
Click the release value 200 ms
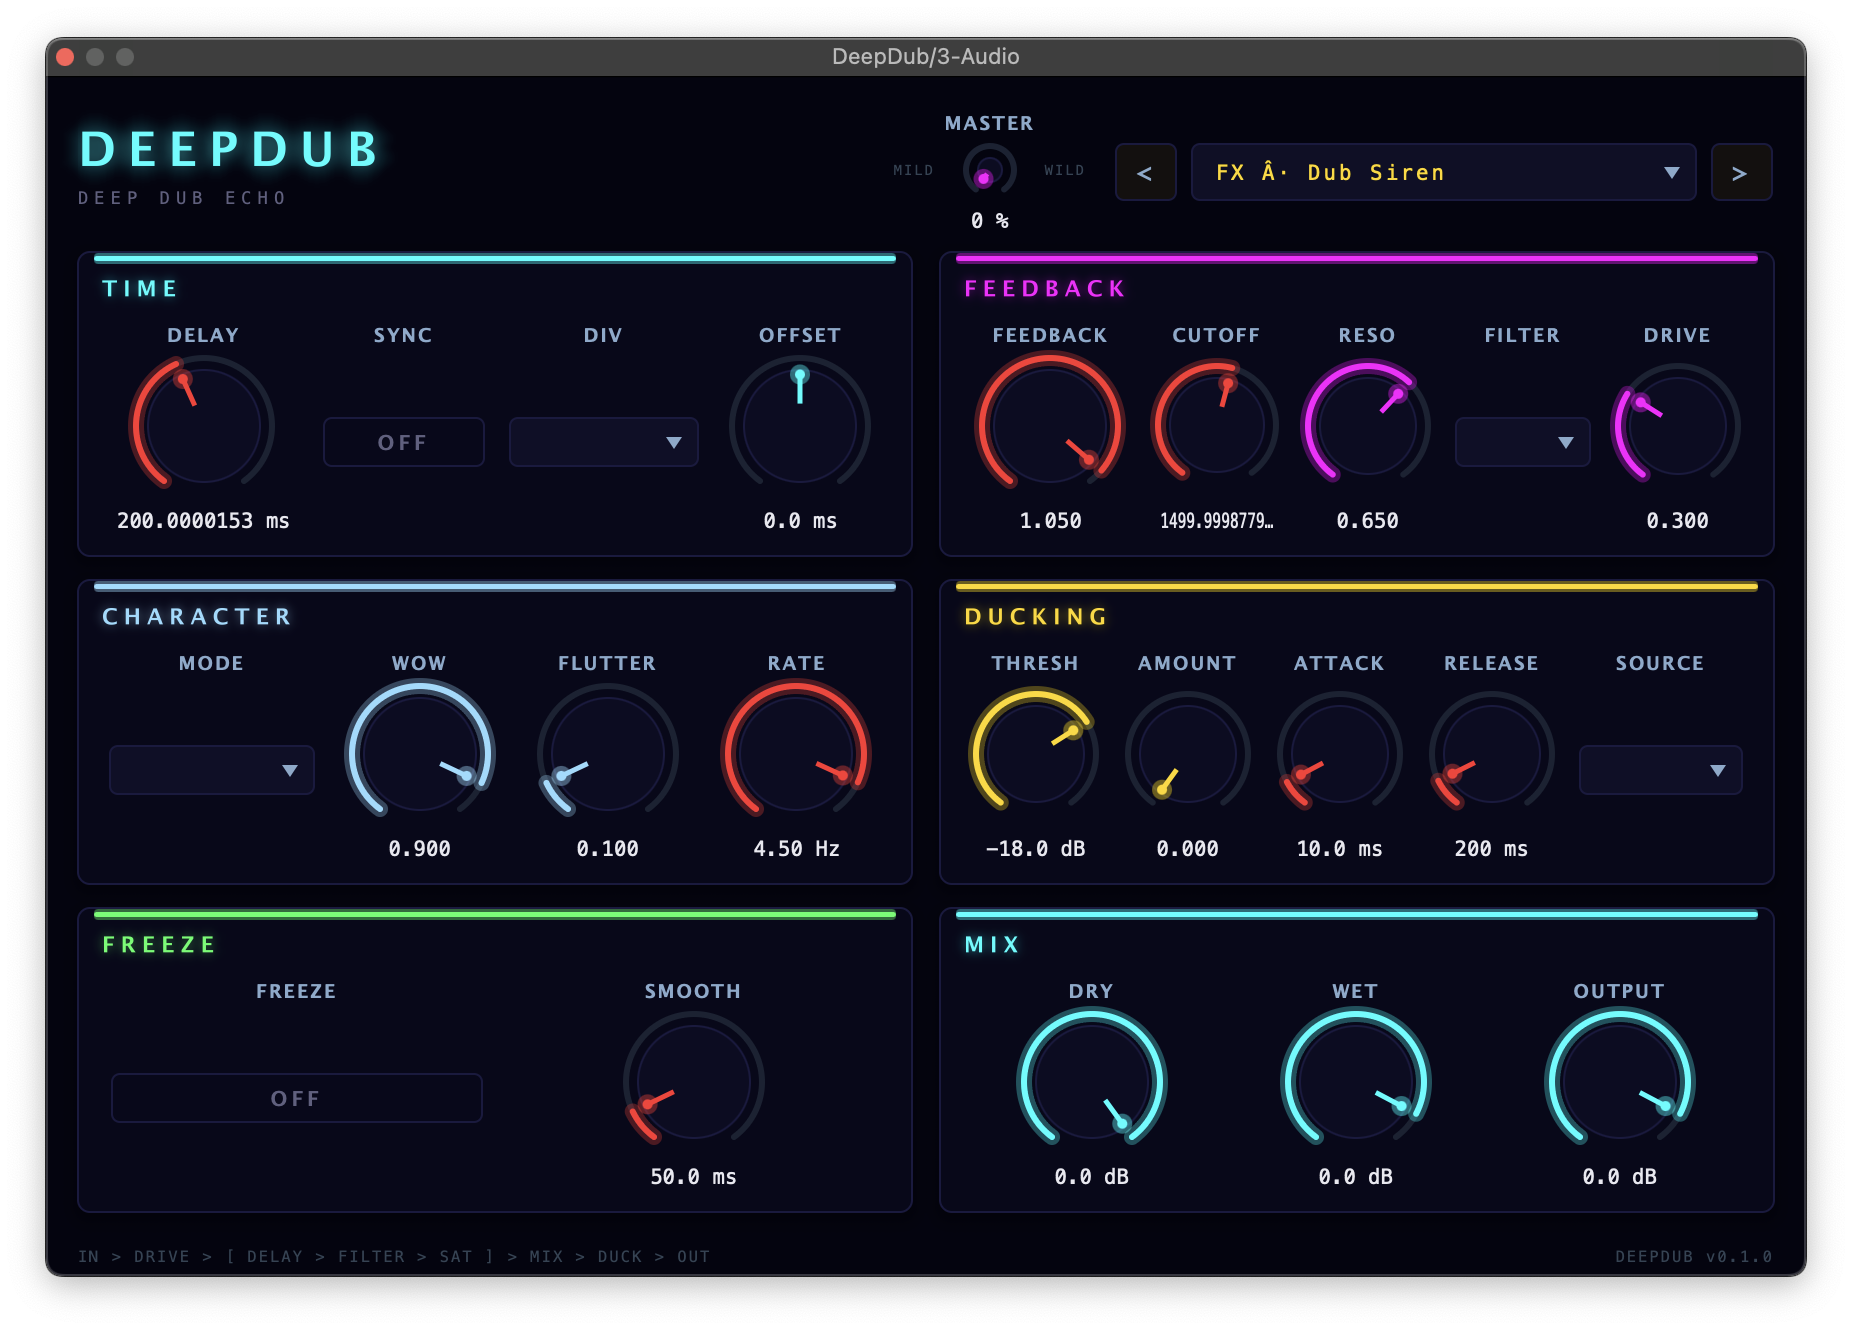click(1491, 849)
